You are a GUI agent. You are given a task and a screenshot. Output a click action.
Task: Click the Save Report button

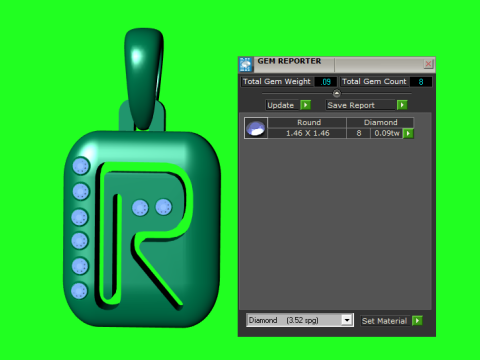point(360,105)
